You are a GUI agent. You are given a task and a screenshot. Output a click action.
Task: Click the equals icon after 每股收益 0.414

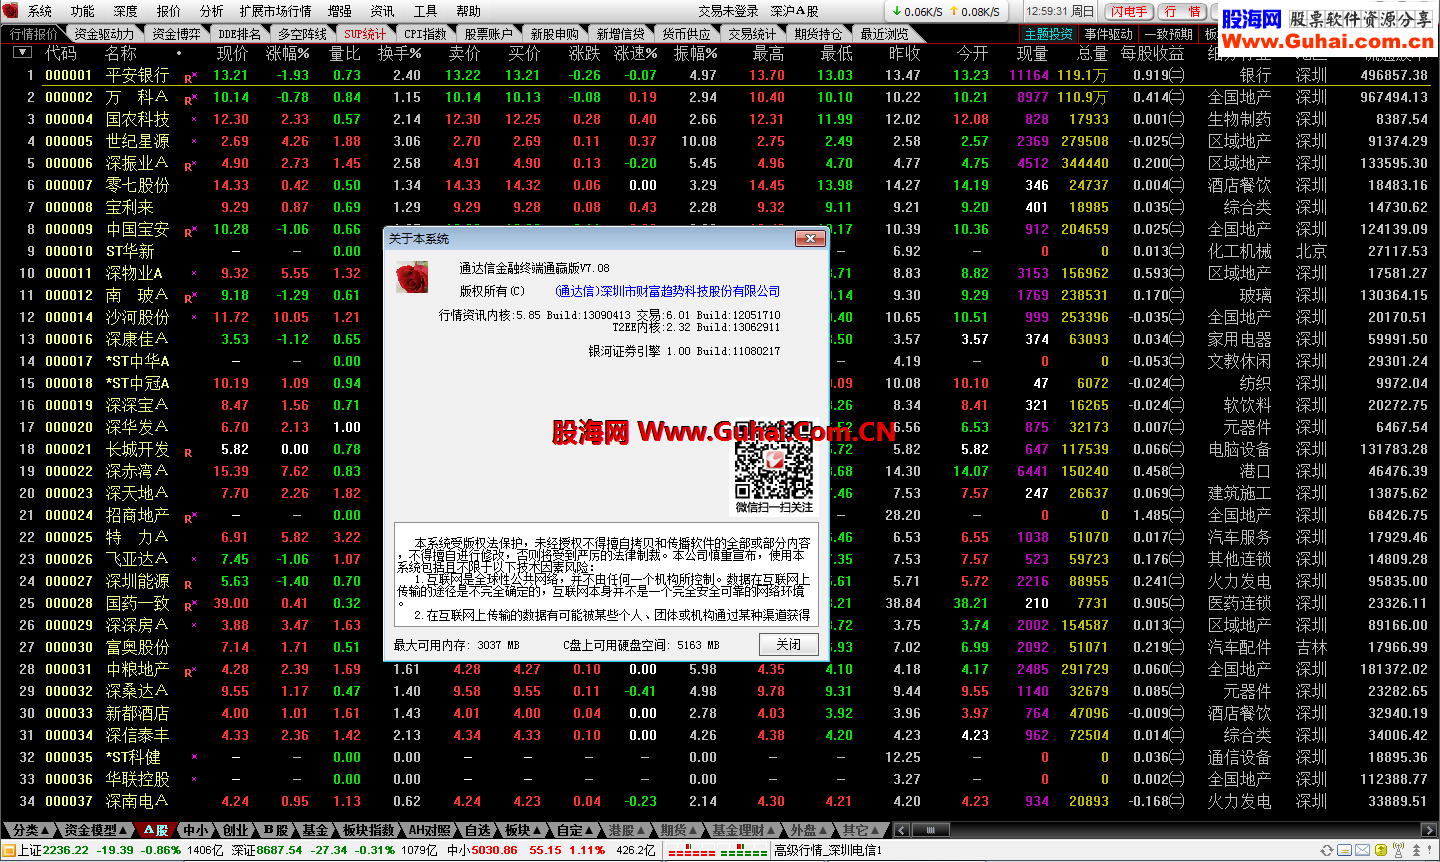[x=1177, y=97]
